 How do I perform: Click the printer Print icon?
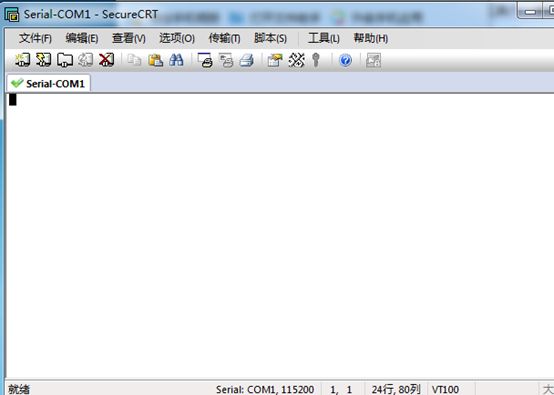[247, 60]
